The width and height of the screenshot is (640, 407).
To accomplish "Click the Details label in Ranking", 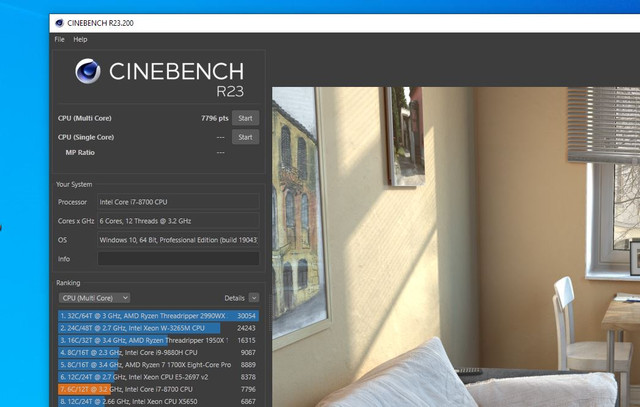I will click(x=234, y=298).
